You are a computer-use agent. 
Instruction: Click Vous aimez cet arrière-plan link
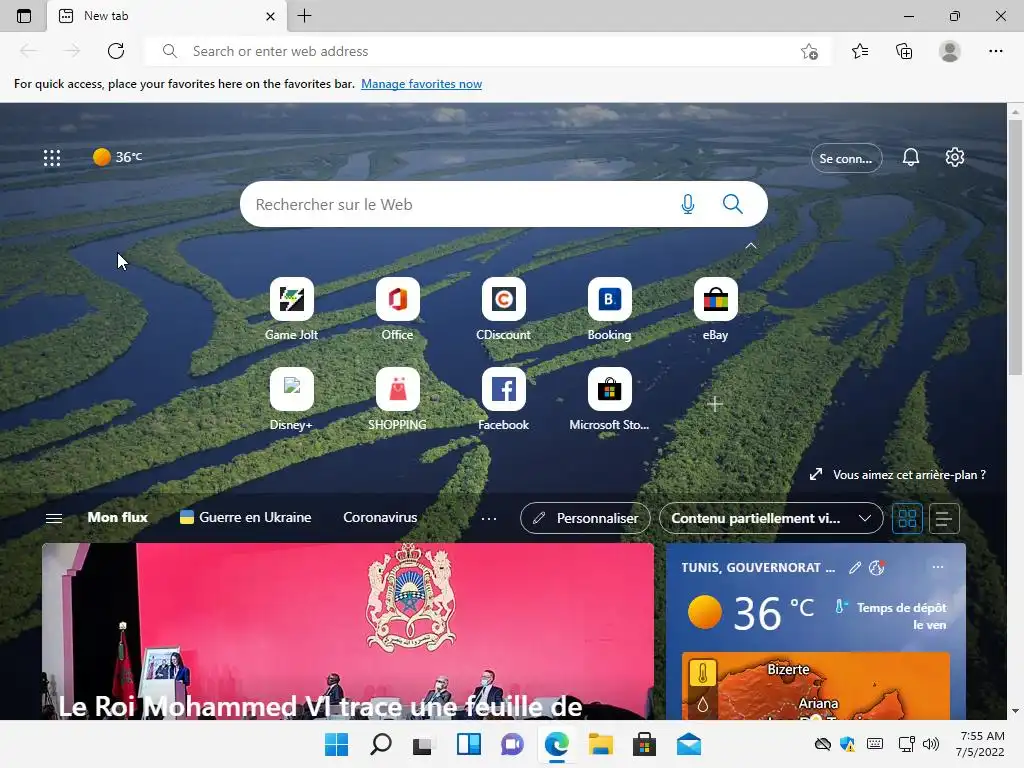point(897,475)
